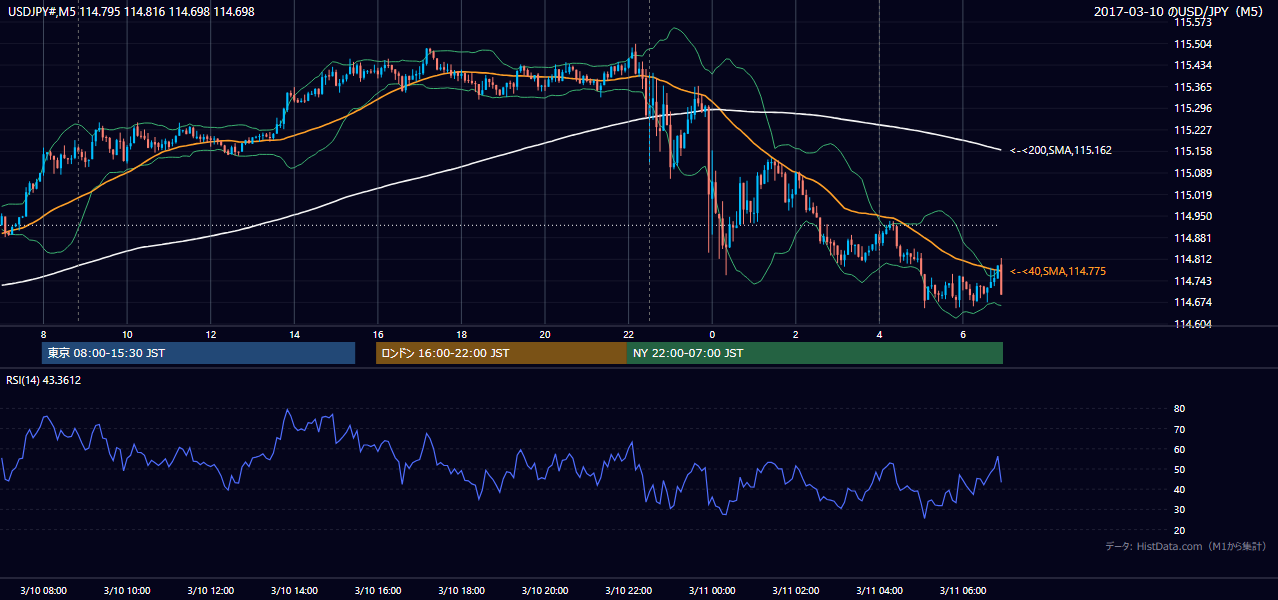Click hour tick 8 under price chart
The height and width of the screenshot is (600, 1278).
pyautogui.click(x=43, y=333)
